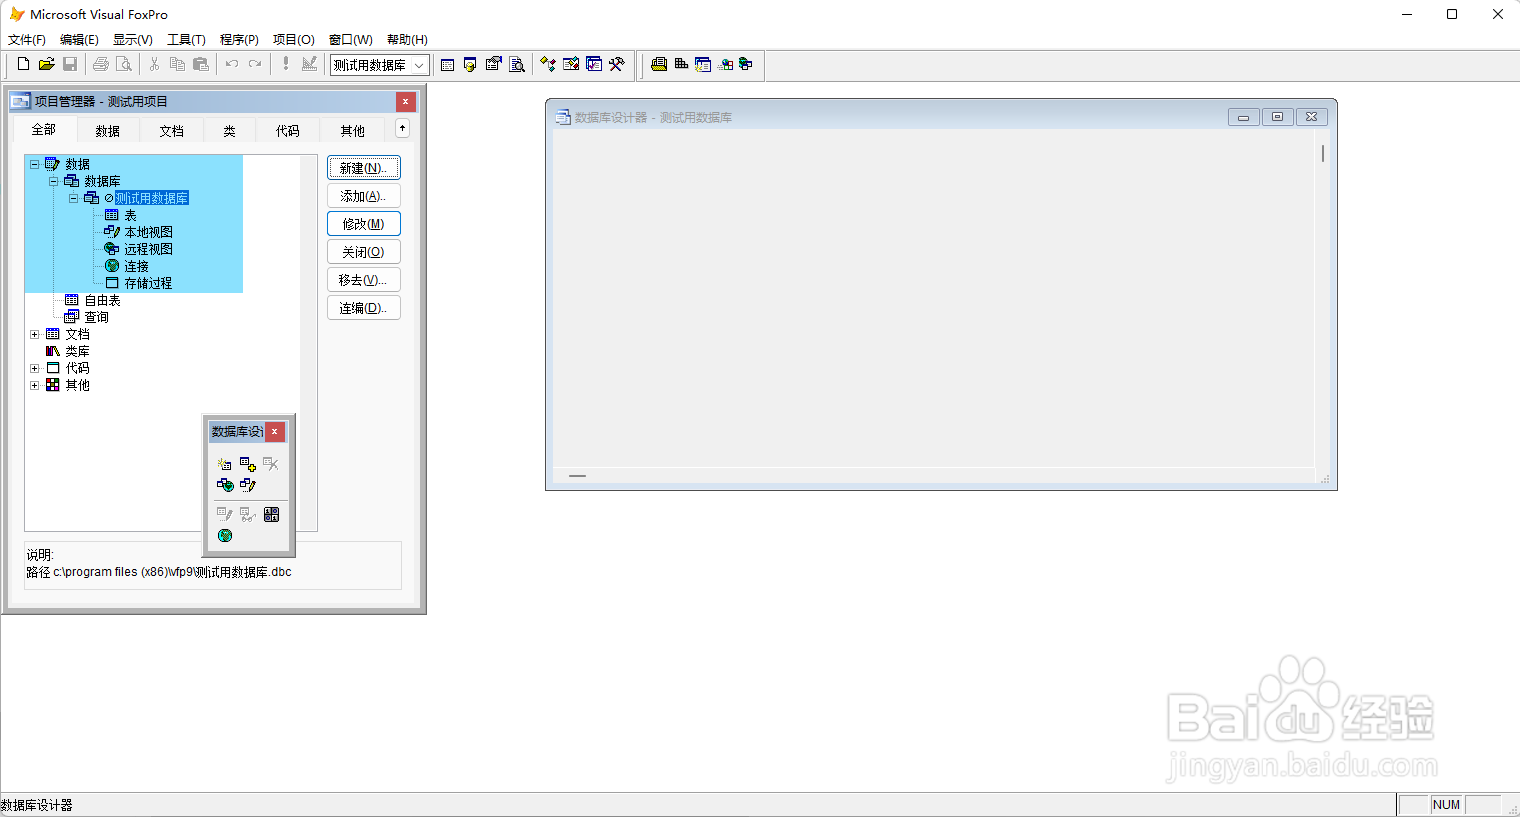Close the floating 数据库设计 toolbar
The height and width of the screenshot is (817, 1520).
(275, 432)
